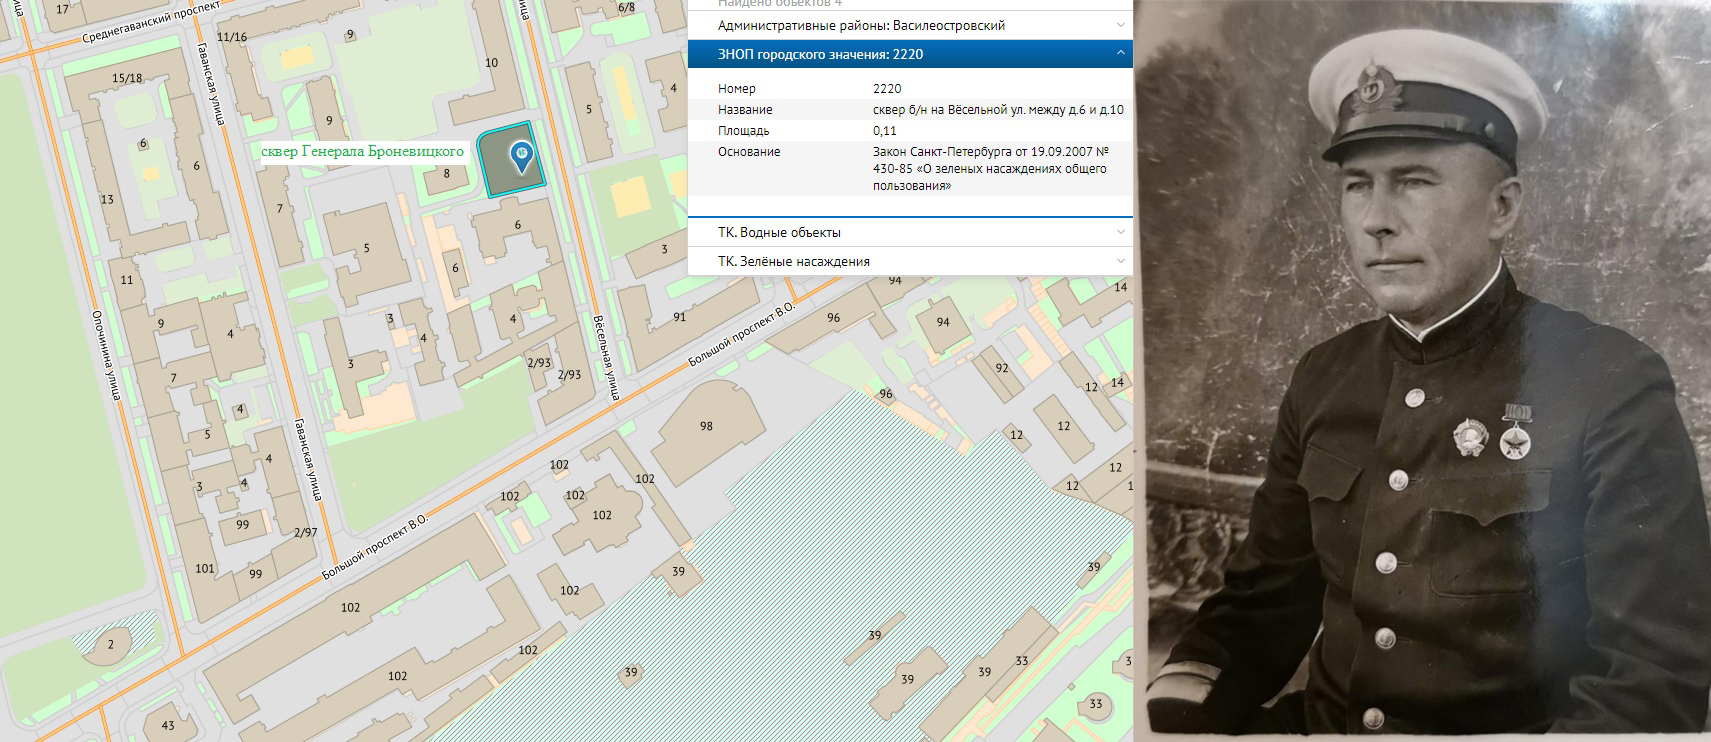Click the blue map marker pin
This screenshot has height=742, width=1711.
(x=521, y=157)
